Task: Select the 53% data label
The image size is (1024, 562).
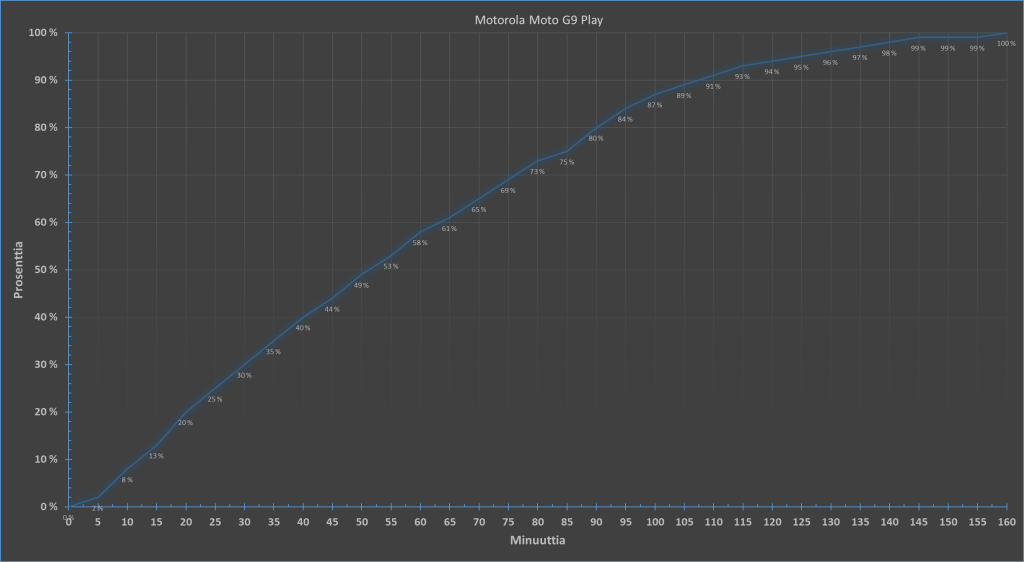Action: 391,266
